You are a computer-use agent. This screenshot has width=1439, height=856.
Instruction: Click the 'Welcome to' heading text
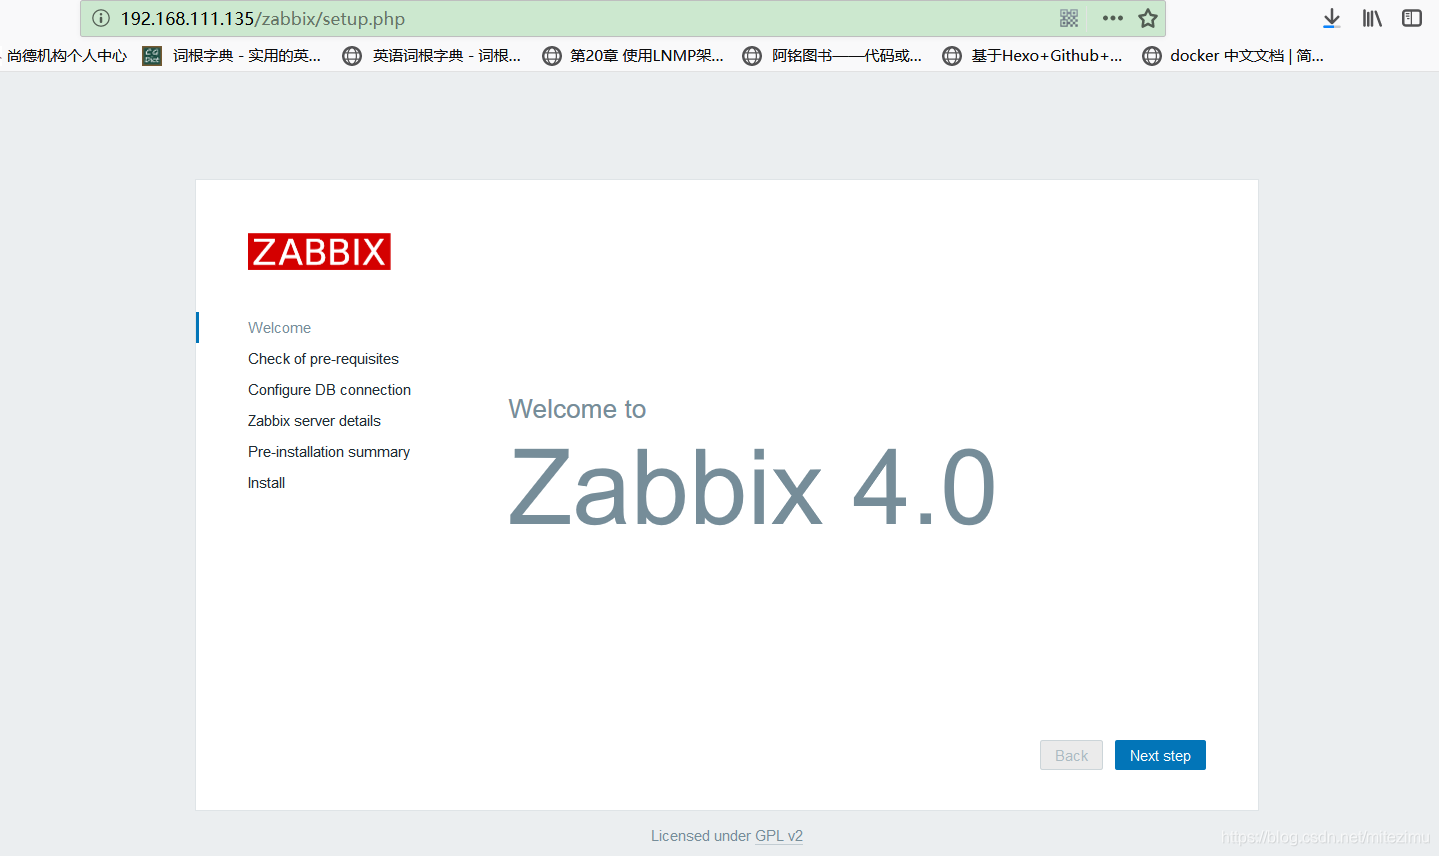577,409
